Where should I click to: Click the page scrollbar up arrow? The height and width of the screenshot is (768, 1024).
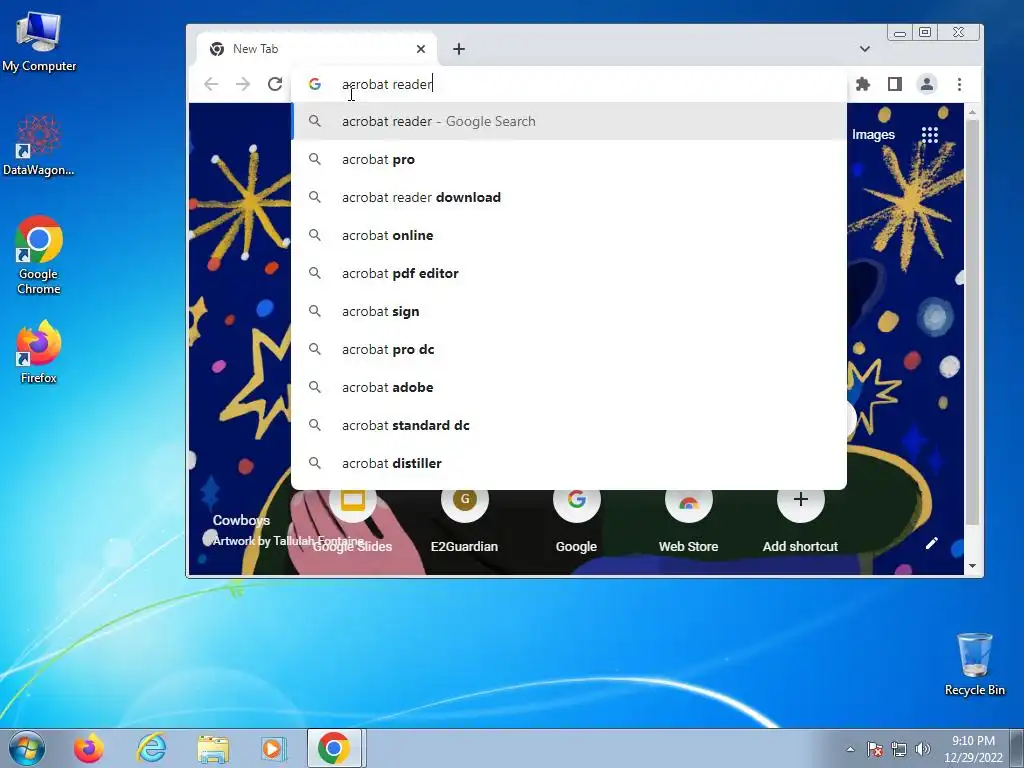pos(972,112)
